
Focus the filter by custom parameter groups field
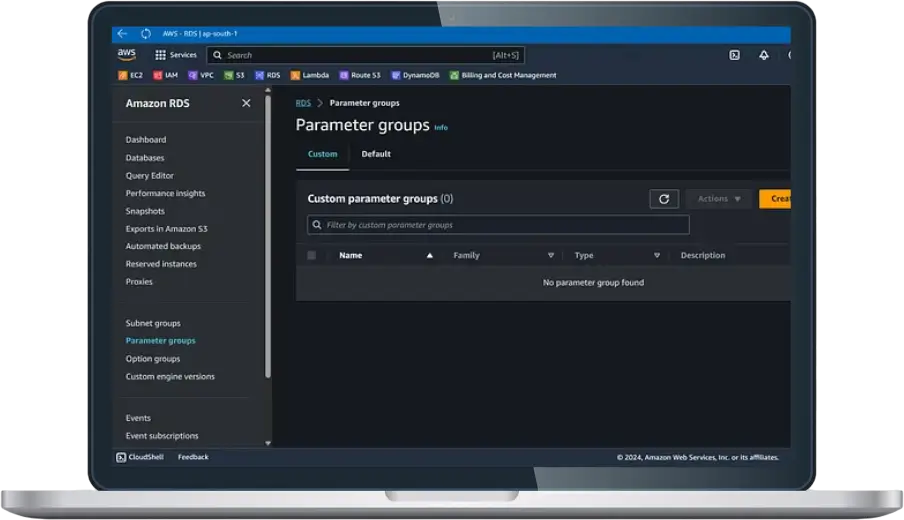(x=498, y=225)
